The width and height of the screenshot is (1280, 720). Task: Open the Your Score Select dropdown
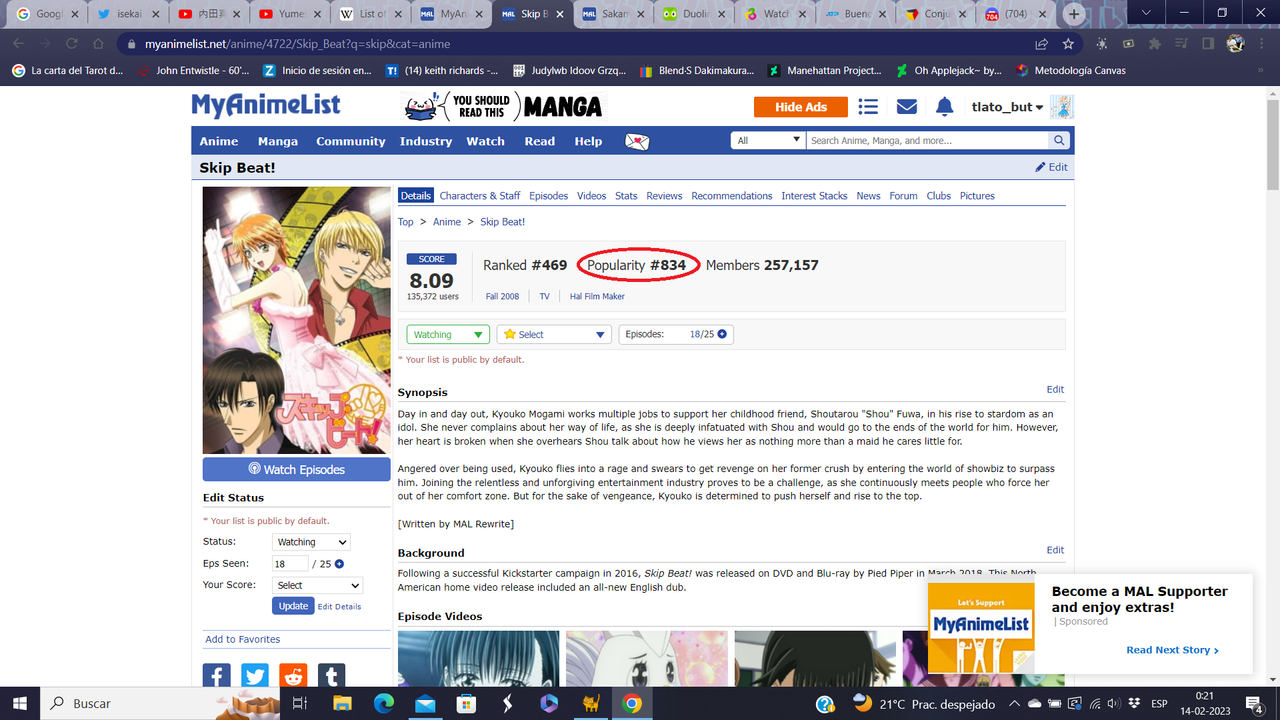[x=316, y=584]
